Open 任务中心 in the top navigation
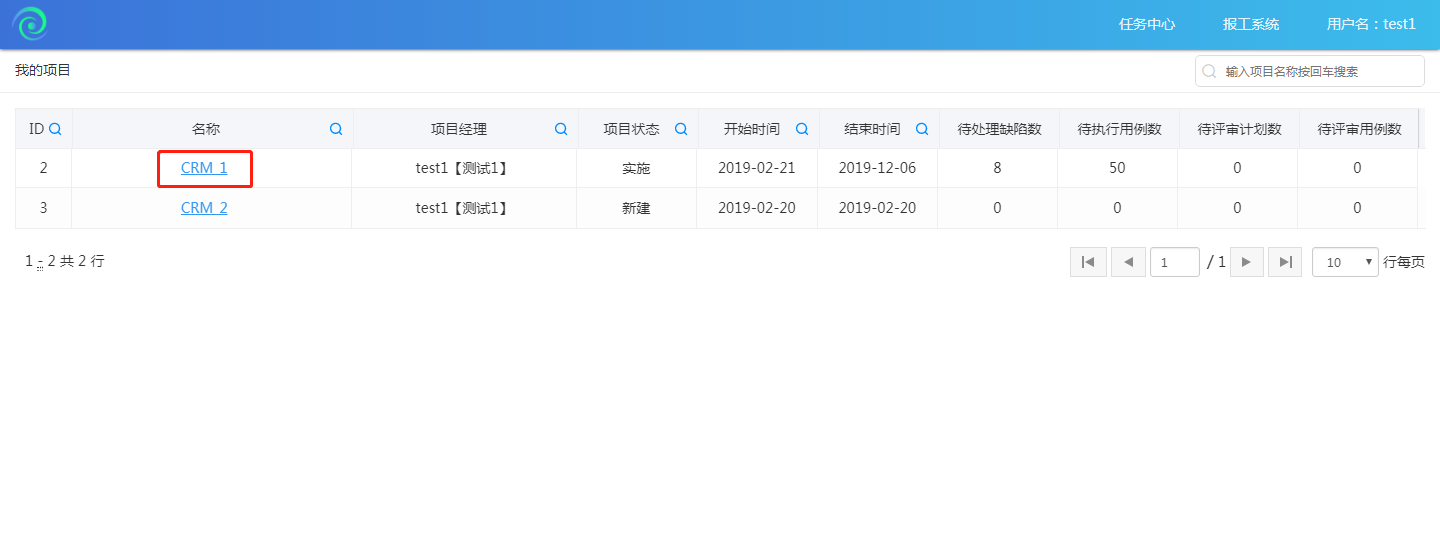1440x560 pixels. (1147, 24)
